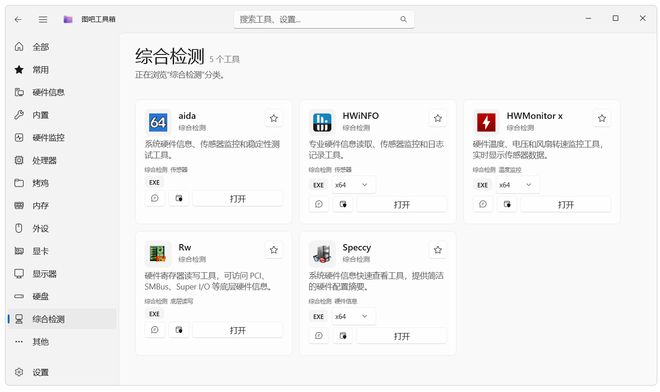
Task: Click the EXE tag on Rw card
Action: coord(154,314)
